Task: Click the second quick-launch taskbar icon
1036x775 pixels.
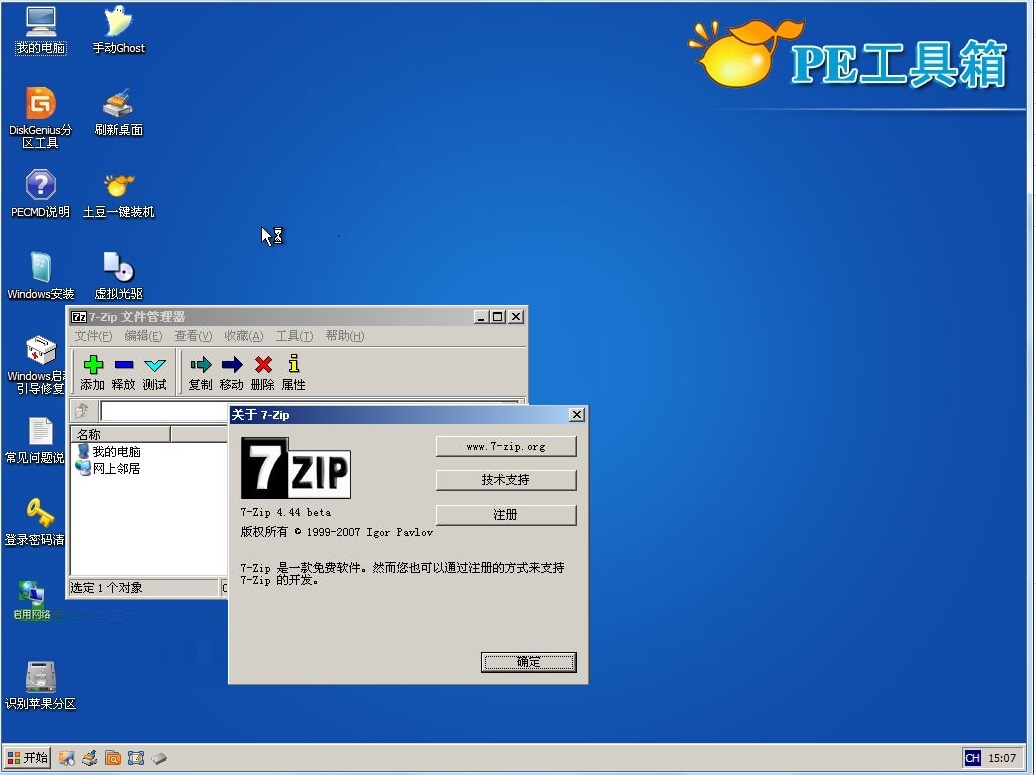Action: pyautogui.click(x=89, y=758)
